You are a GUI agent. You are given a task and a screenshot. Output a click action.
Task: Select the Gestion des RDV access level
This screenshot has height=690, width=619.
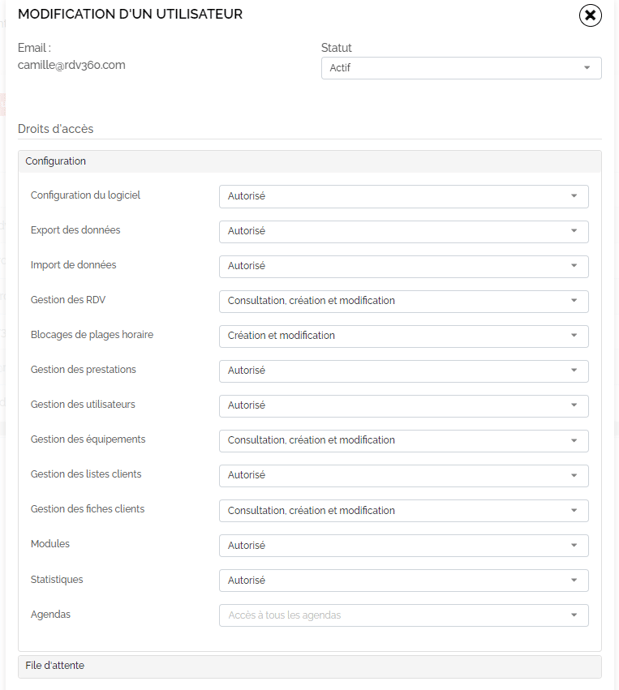point(403,301)
